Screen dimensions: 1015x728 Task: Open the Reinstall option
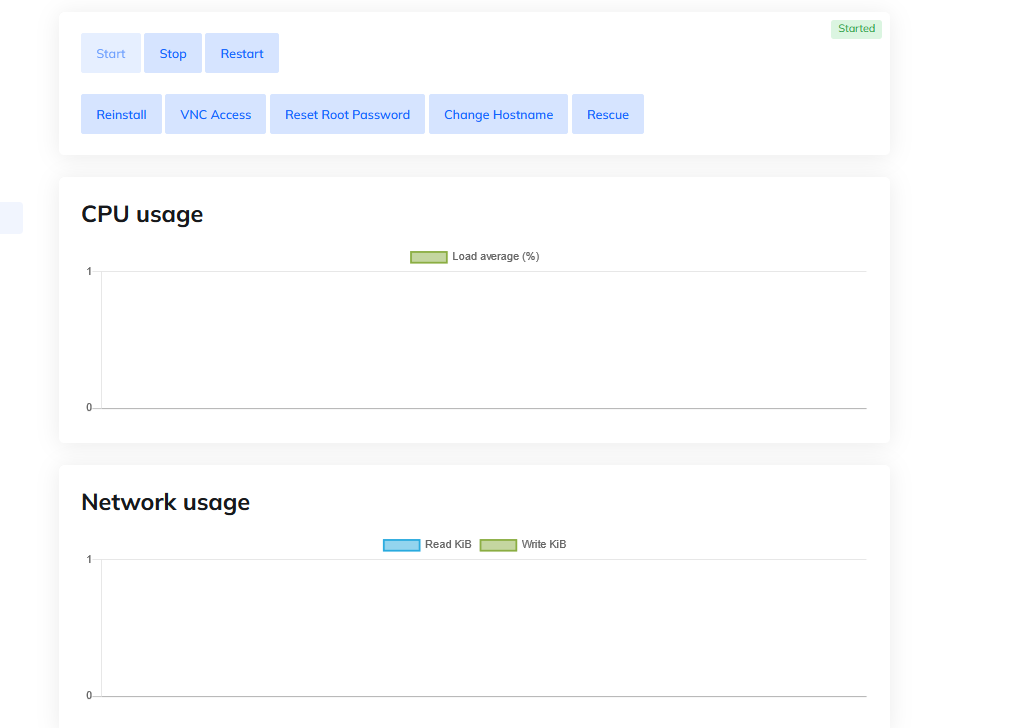point(121,115)
